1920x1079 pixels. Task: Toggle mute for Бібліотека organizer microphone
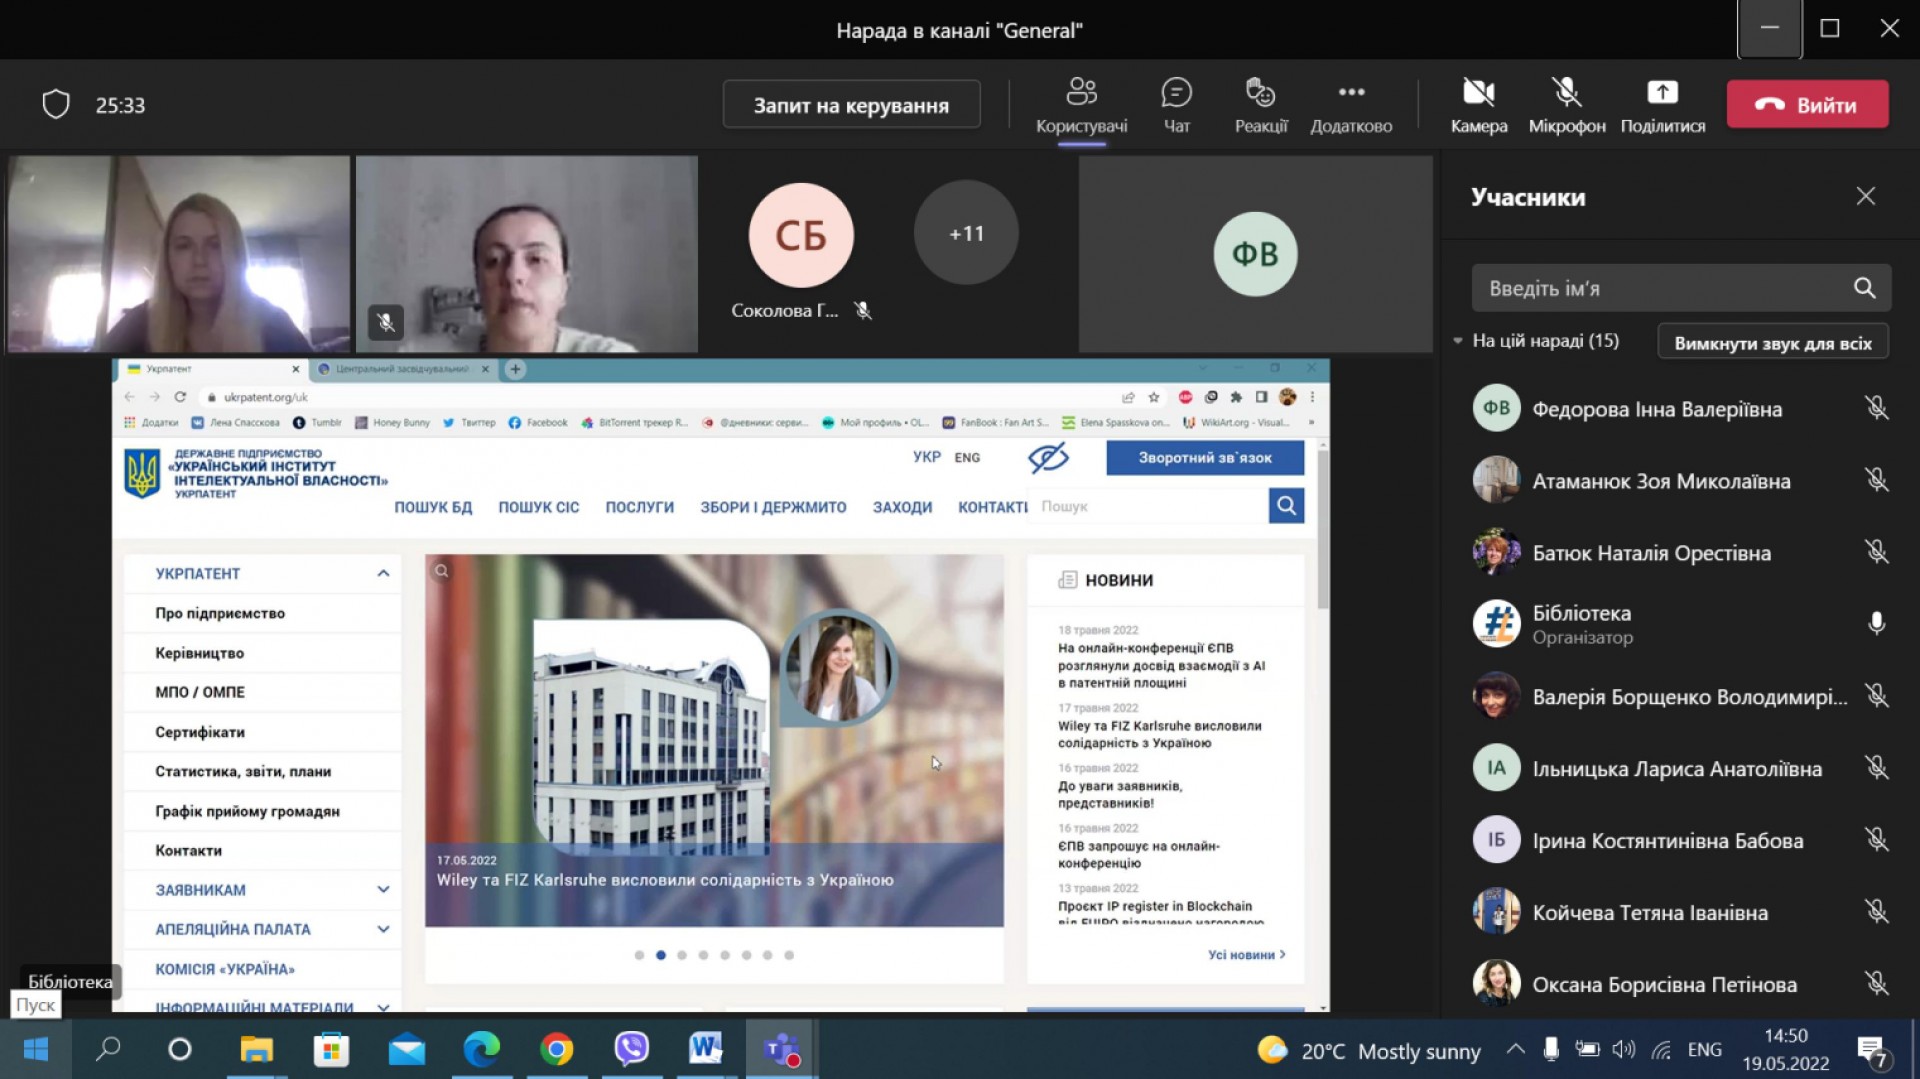coord(1876,624)
